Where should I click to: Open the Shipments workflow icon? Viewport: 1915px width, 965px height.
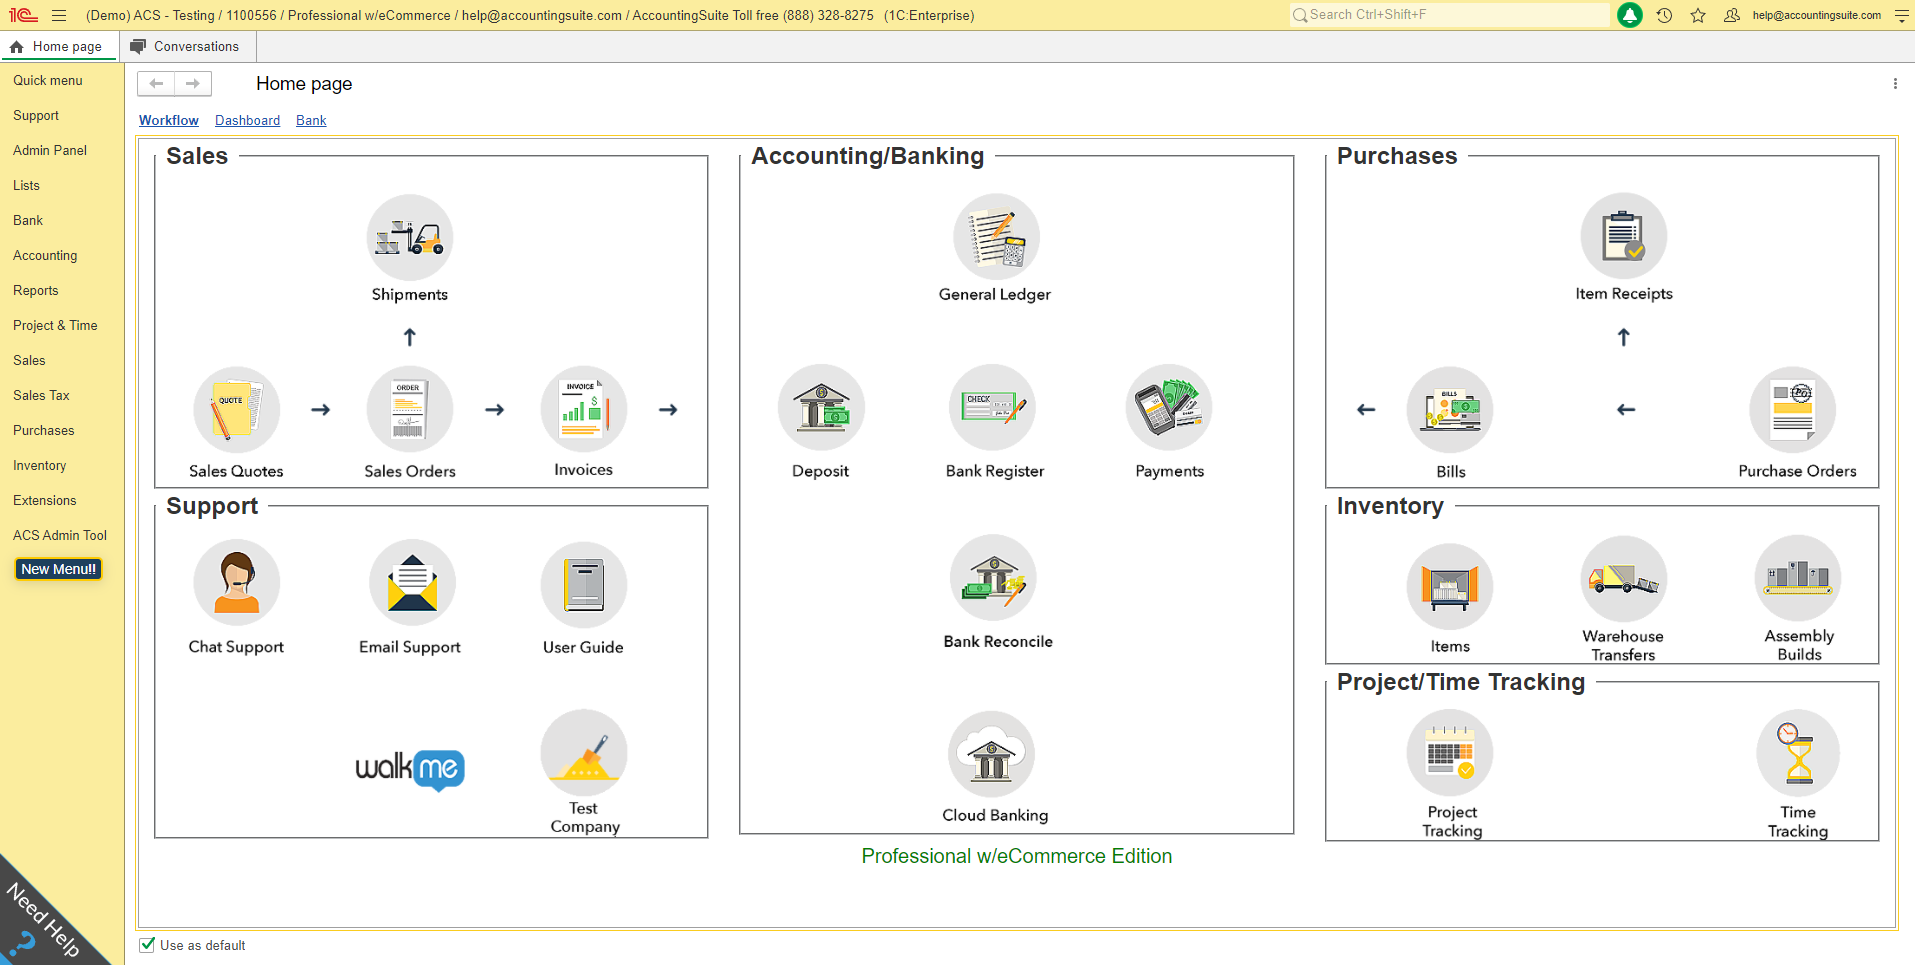410,238
